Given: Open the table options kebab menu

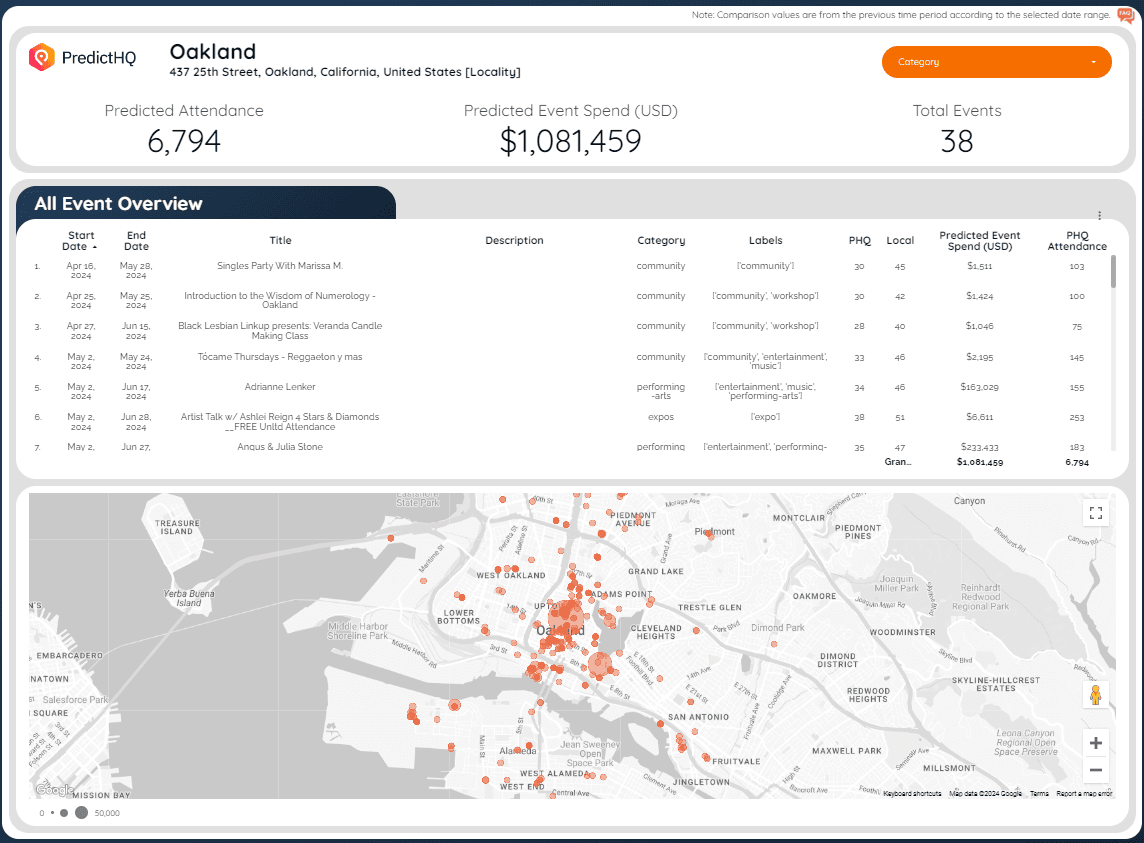Looking at the screenshot, I should [x=1100, y=215].
